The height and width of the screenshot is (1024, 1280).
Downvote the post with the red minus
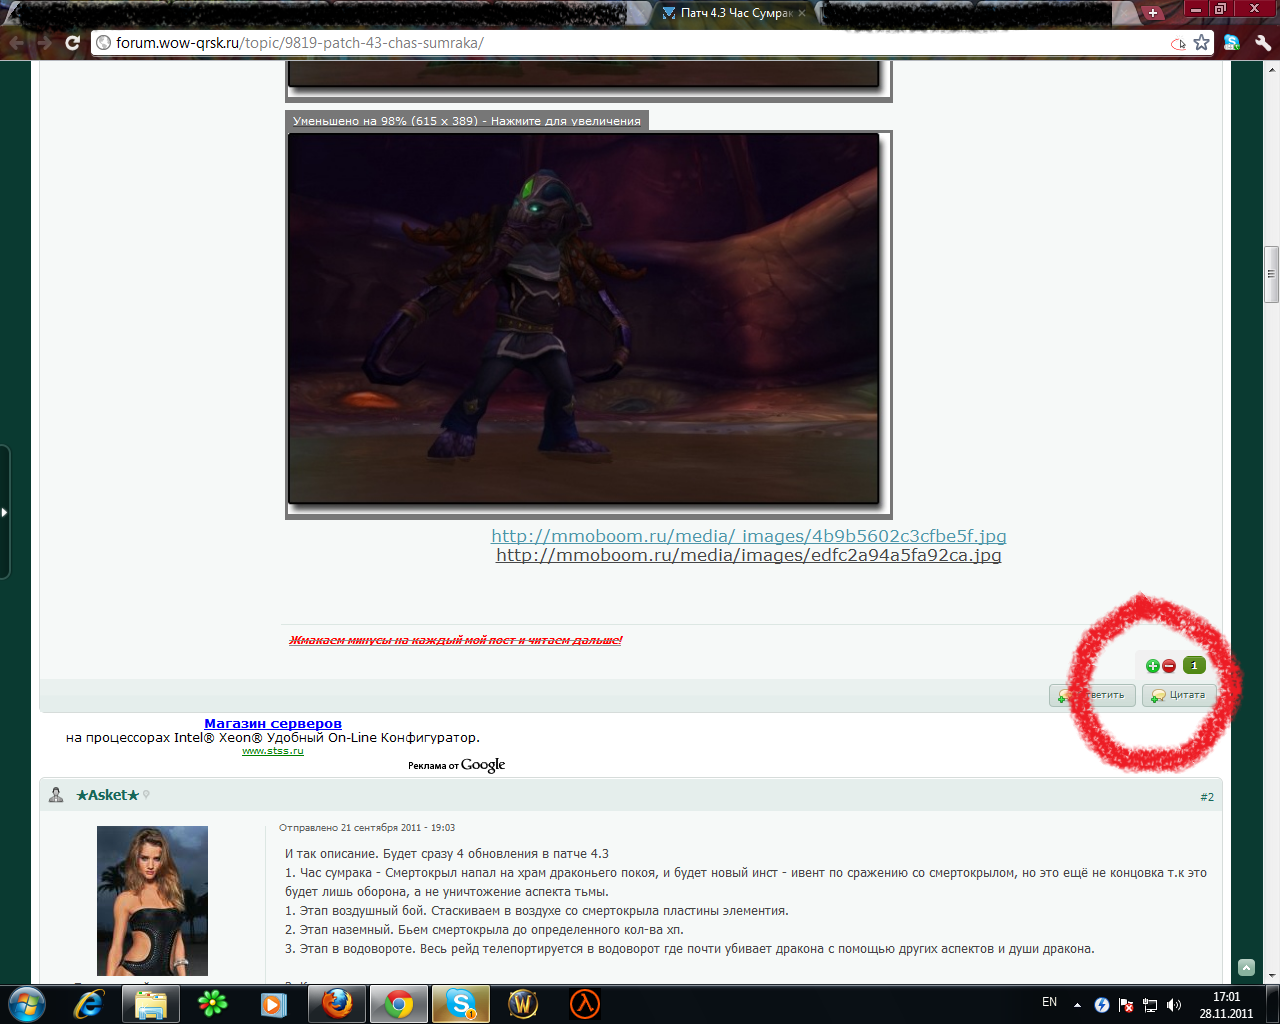click(x=1168, y=666)
